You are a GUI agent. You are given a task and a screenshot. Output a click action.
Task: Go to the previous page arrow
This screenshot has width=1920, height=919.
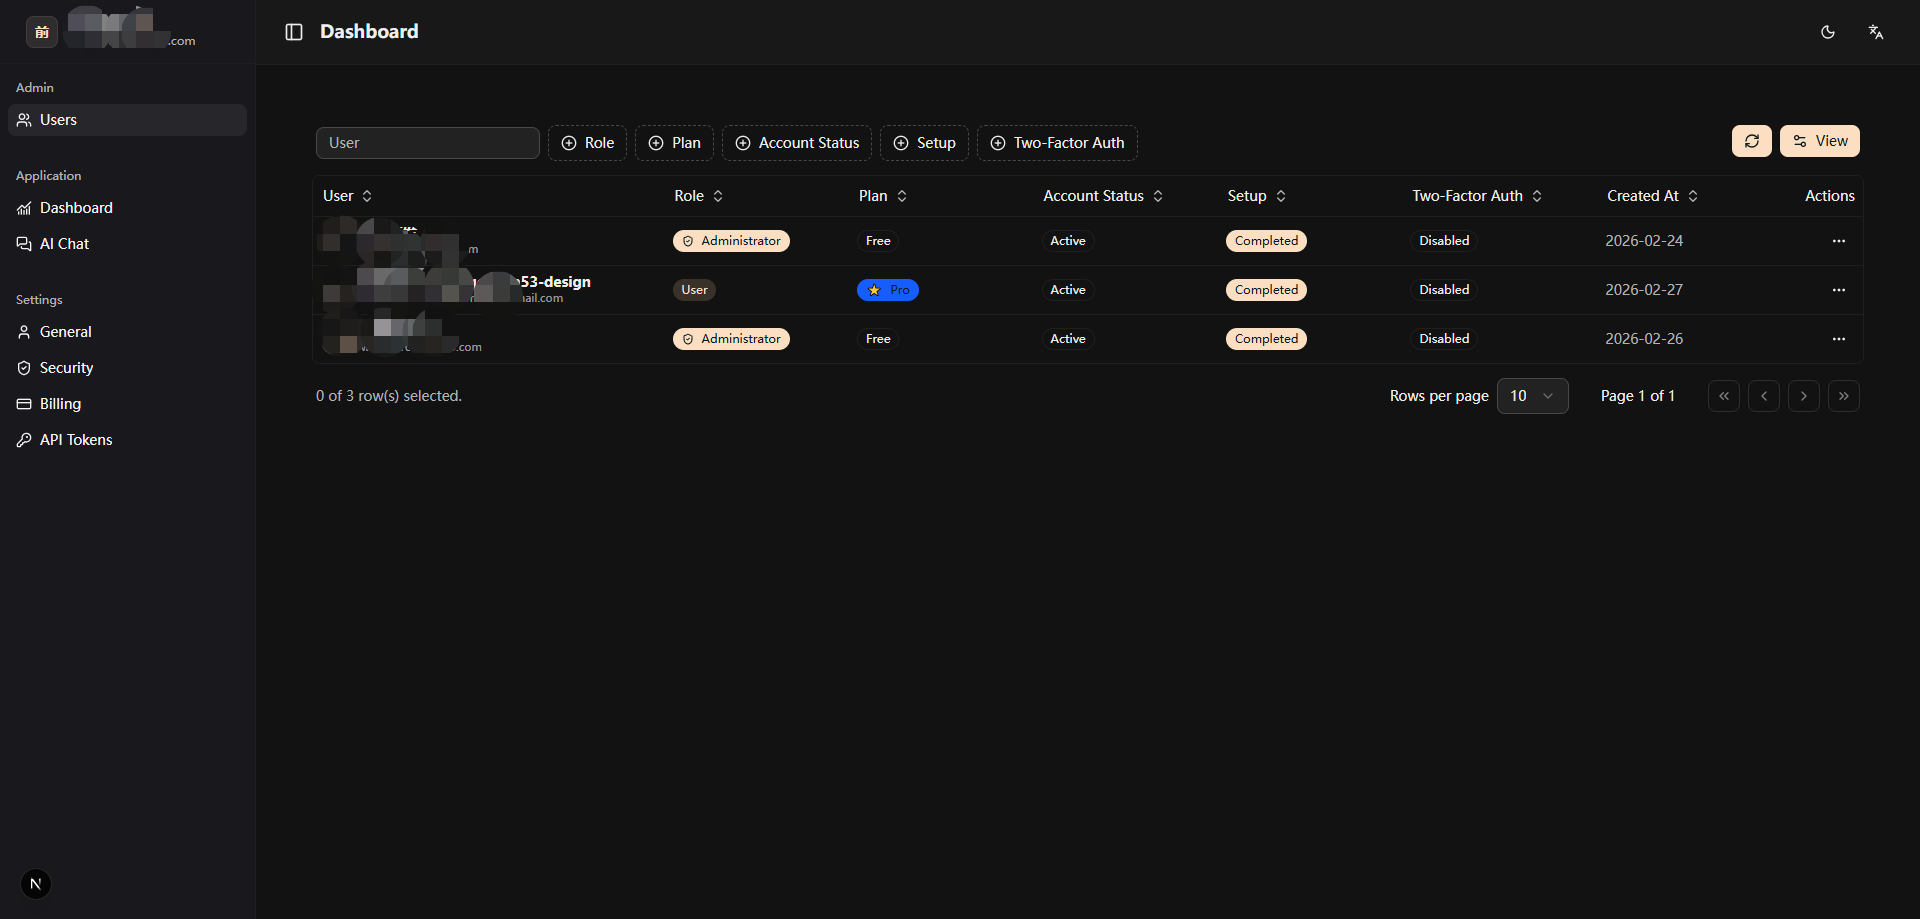click(x=1763, y=396)
